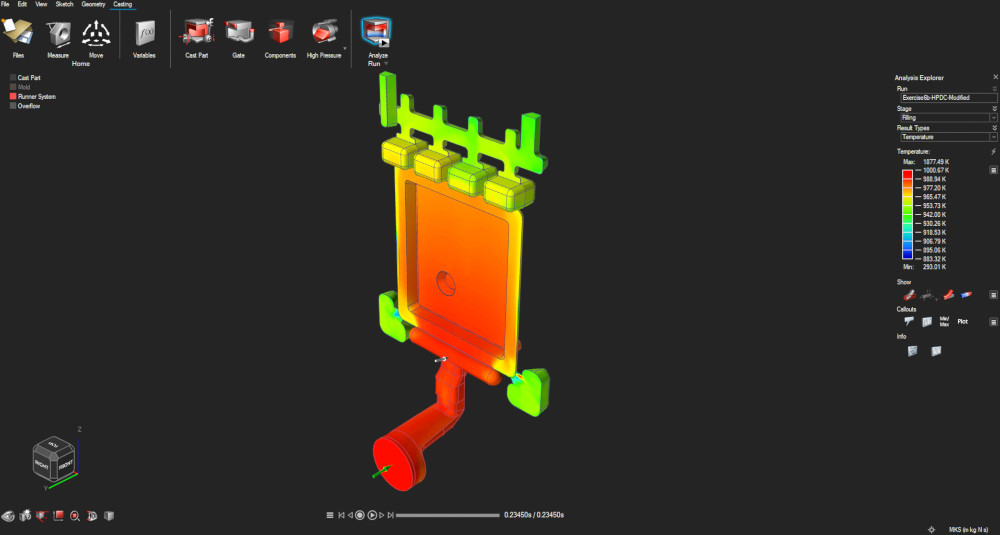Click the lightning bolt icon beside Temperature
This screenshot has height=535, width=1000.
[x=994, y=152]
